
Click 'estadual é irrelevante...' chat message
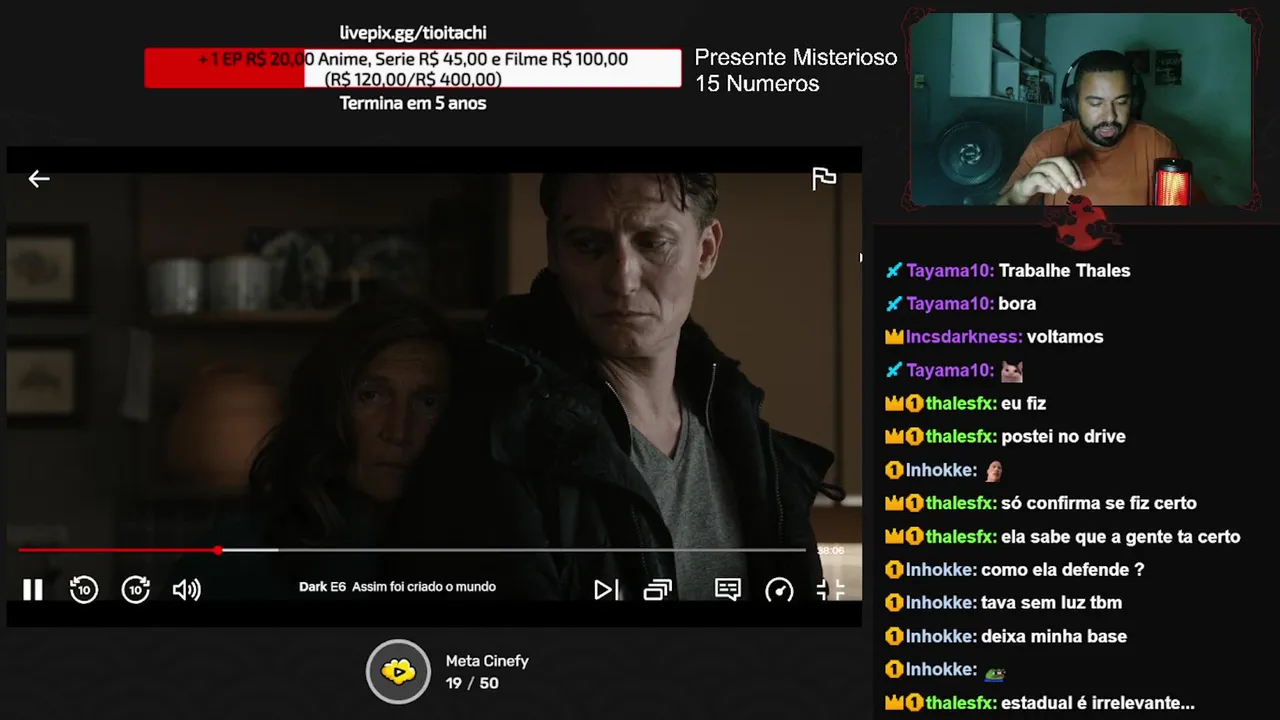(1097, 703)
